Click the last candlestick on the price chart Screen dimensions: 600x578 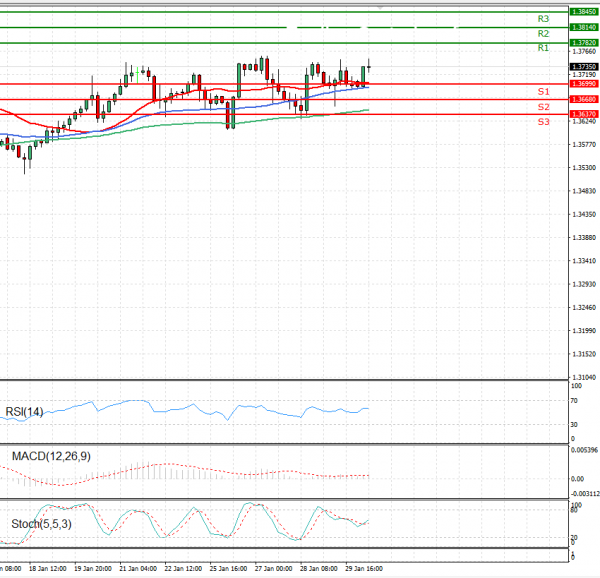pos(370,67)
